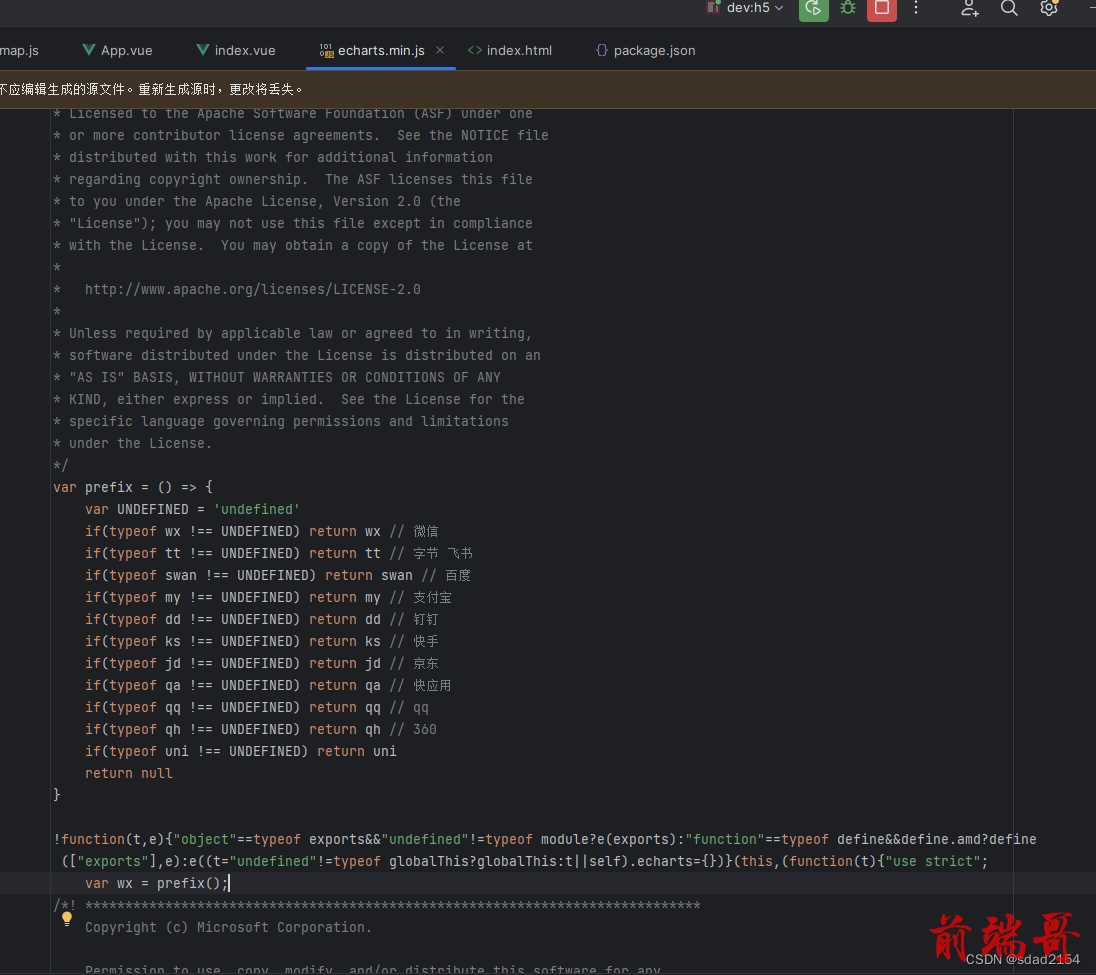Open the More Actions three-dot menu
Image resolution: width=1096 pixels, height=975 pixels.
916,8
